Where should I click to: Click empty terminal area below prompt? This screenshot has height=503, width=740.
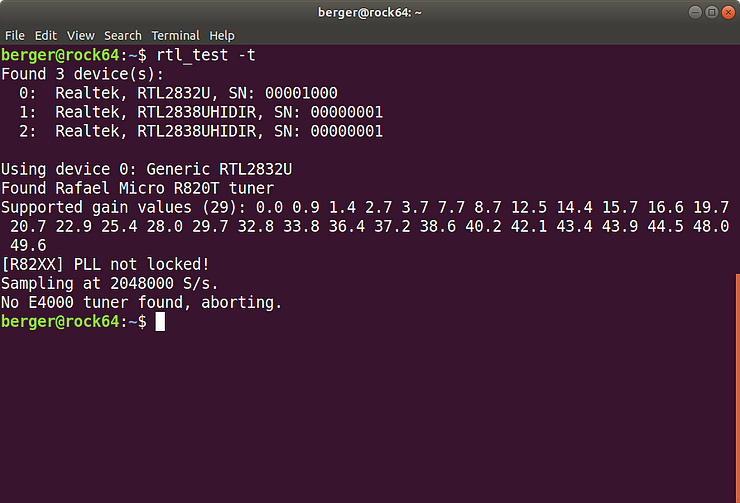(368, 415)
